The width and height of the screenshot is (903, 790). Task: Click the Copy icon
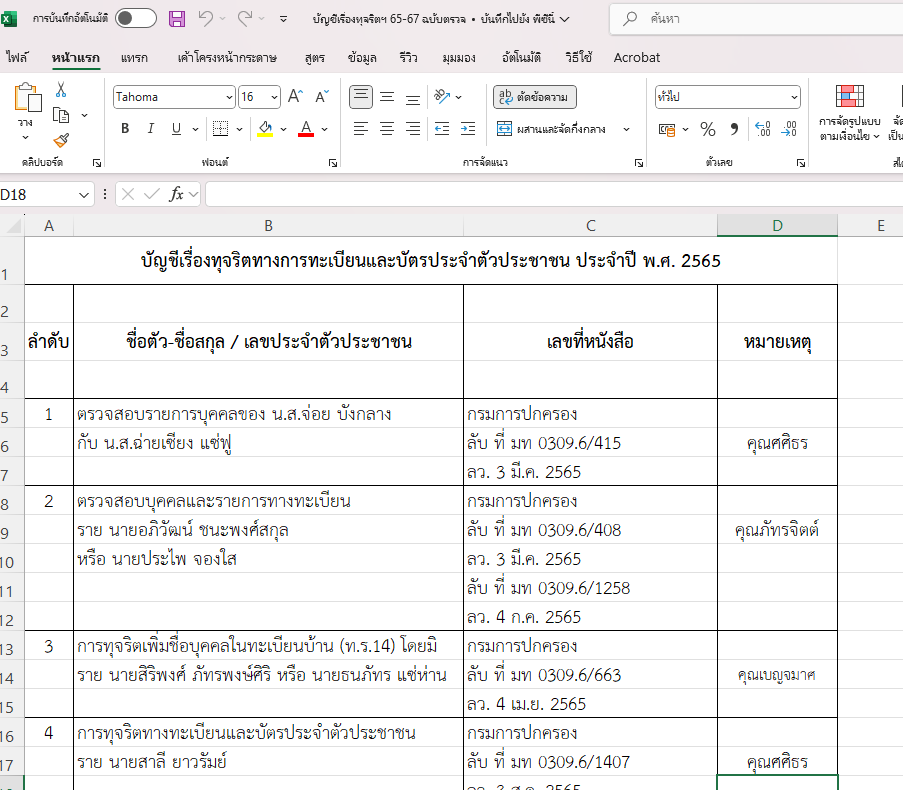(x=61, y=116)
